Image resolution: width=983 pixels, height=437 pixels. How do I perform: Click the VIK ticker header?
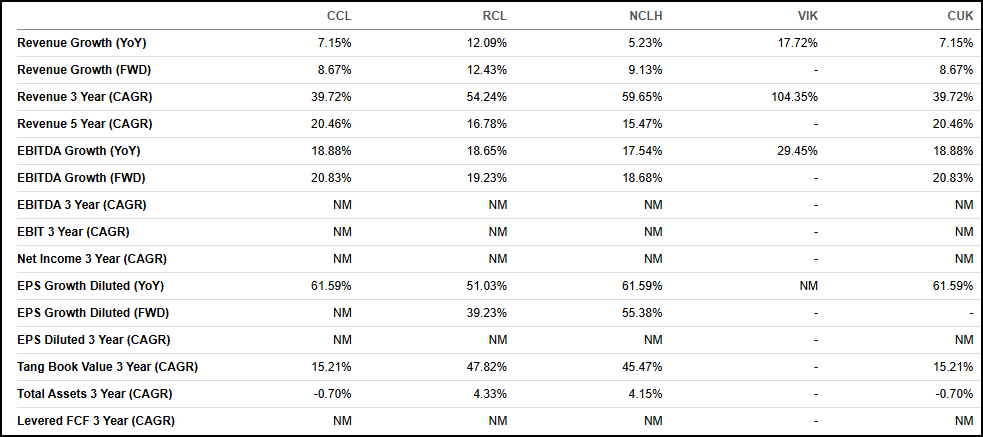pos(806,16)
